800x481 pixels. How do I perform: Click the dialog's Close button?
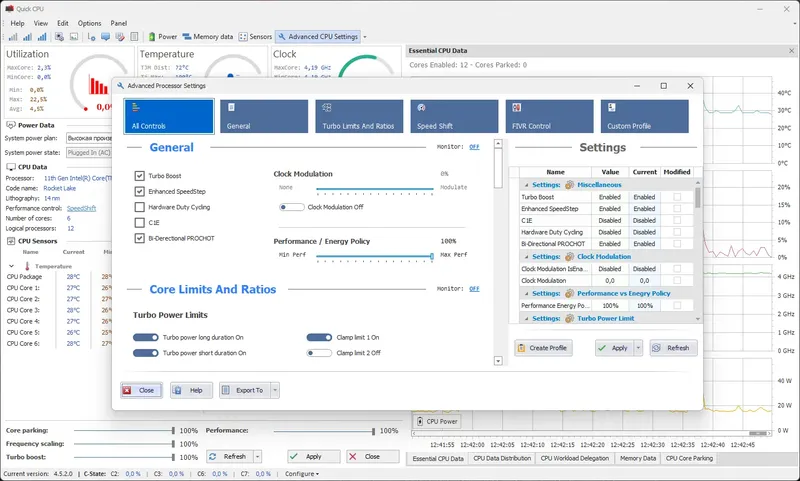141,390
